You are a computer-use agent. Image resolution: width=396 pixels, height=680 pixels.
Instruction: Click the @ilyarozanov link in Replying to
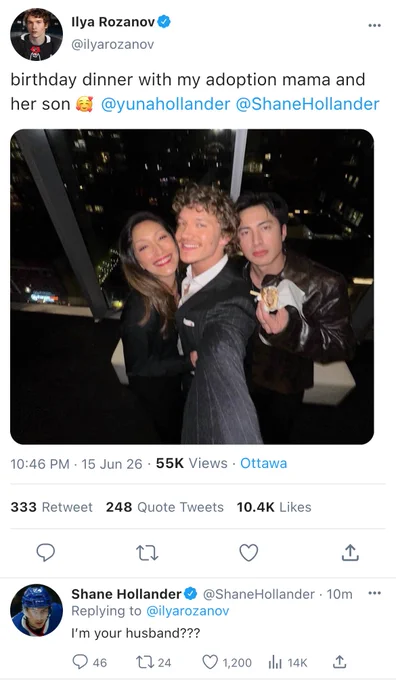187,611
